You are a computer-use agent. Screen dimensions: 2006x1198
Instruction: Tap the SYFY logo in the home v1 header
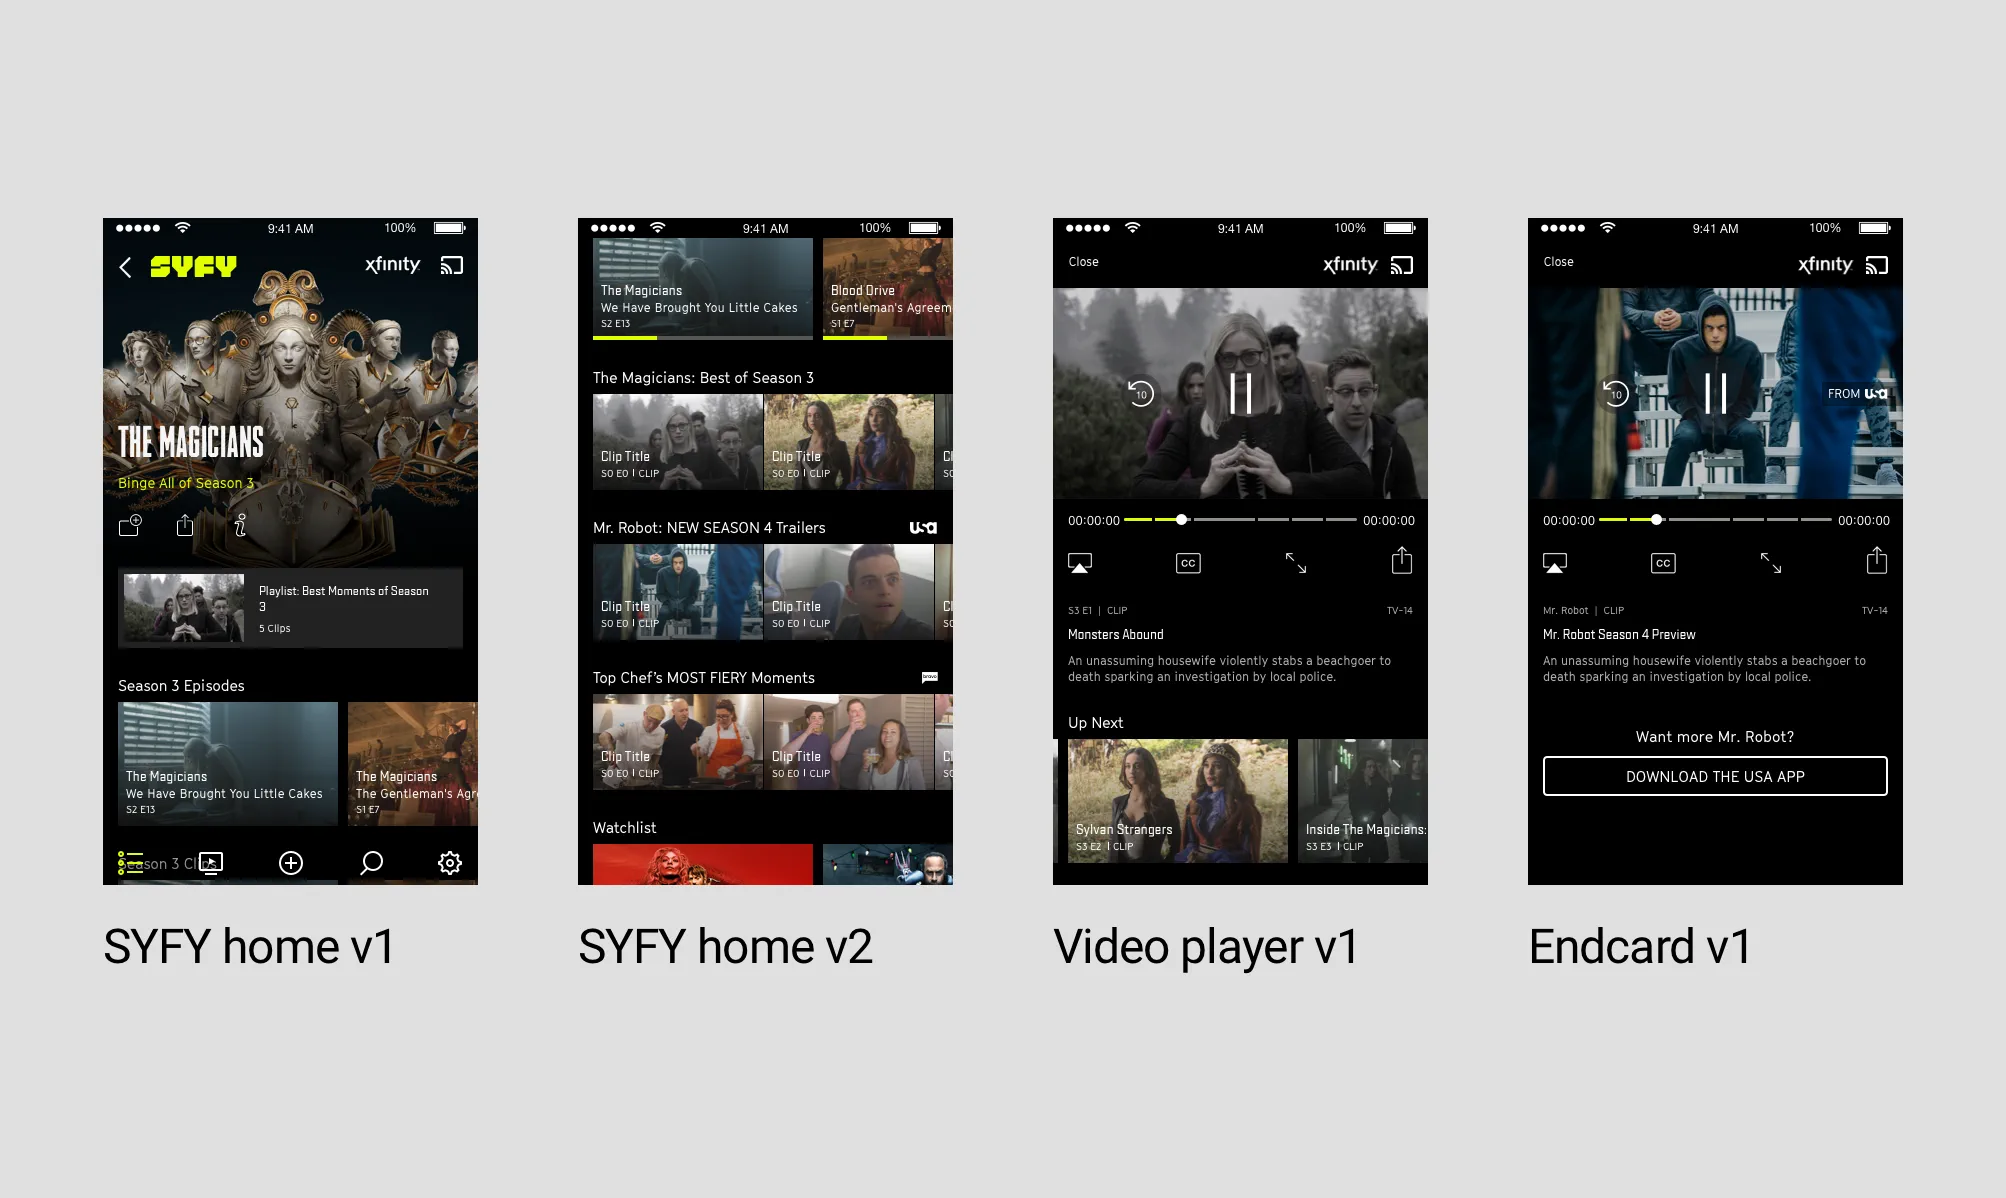tap(193, 266)
